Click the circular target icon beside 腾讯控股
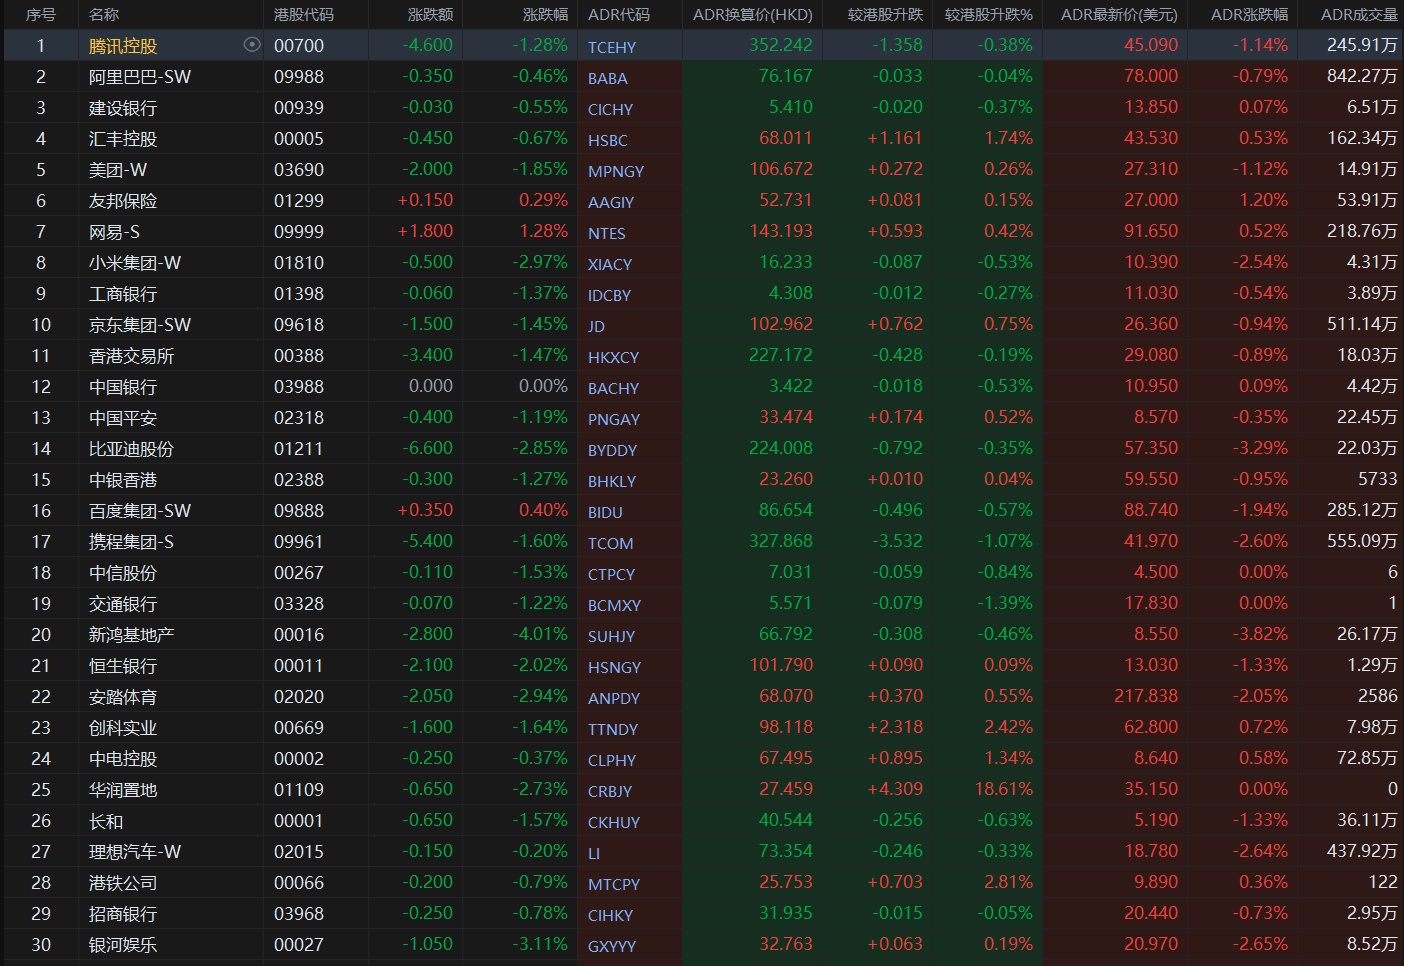This screenshot has width=1404, height=966. [252, 45]
